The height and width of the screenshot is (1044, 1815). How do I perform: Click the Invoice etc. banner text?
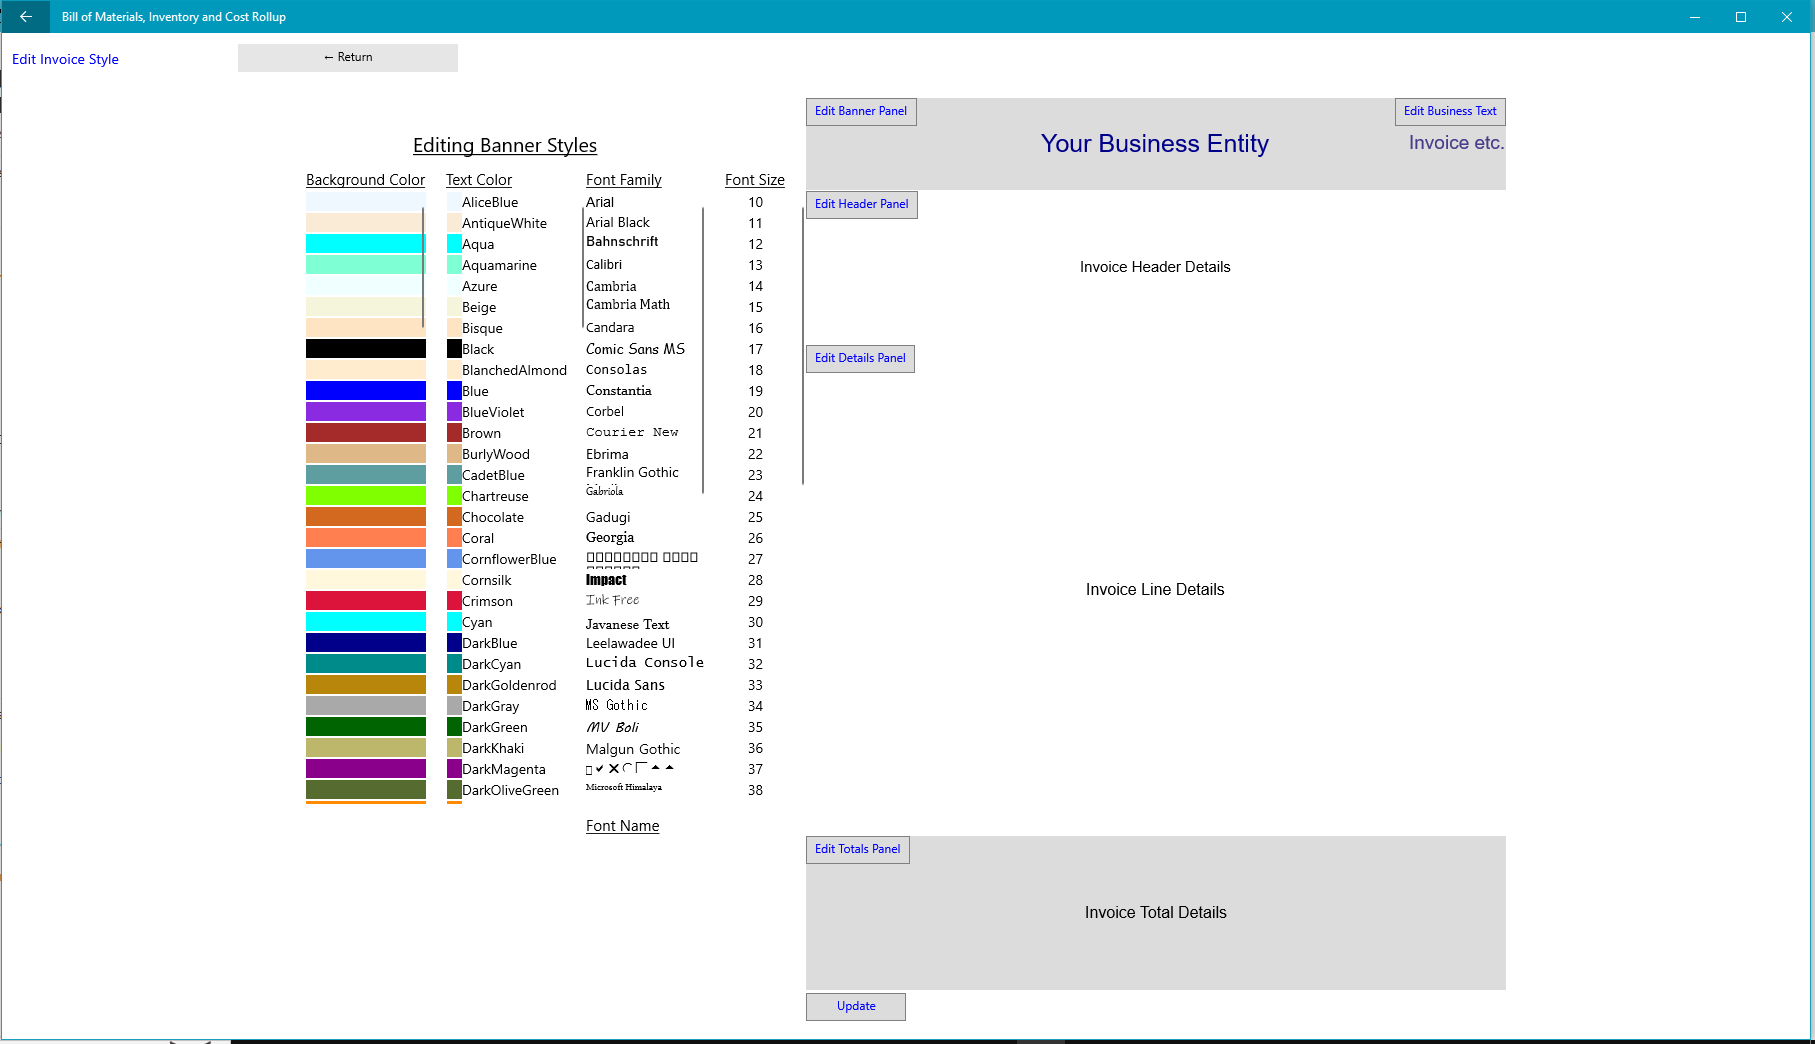(x=1456, y=143)
